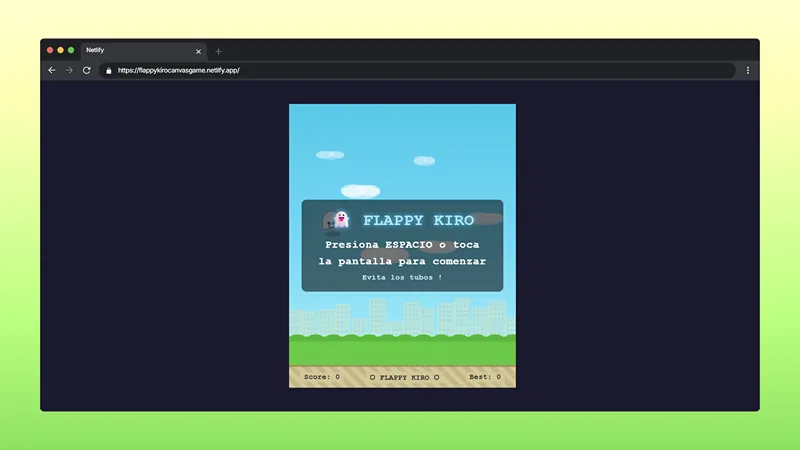The height and width of the screenshot is (450, 800).
Task: Click the FLAPPY KIRO title text
Action: tap(418, 220)
